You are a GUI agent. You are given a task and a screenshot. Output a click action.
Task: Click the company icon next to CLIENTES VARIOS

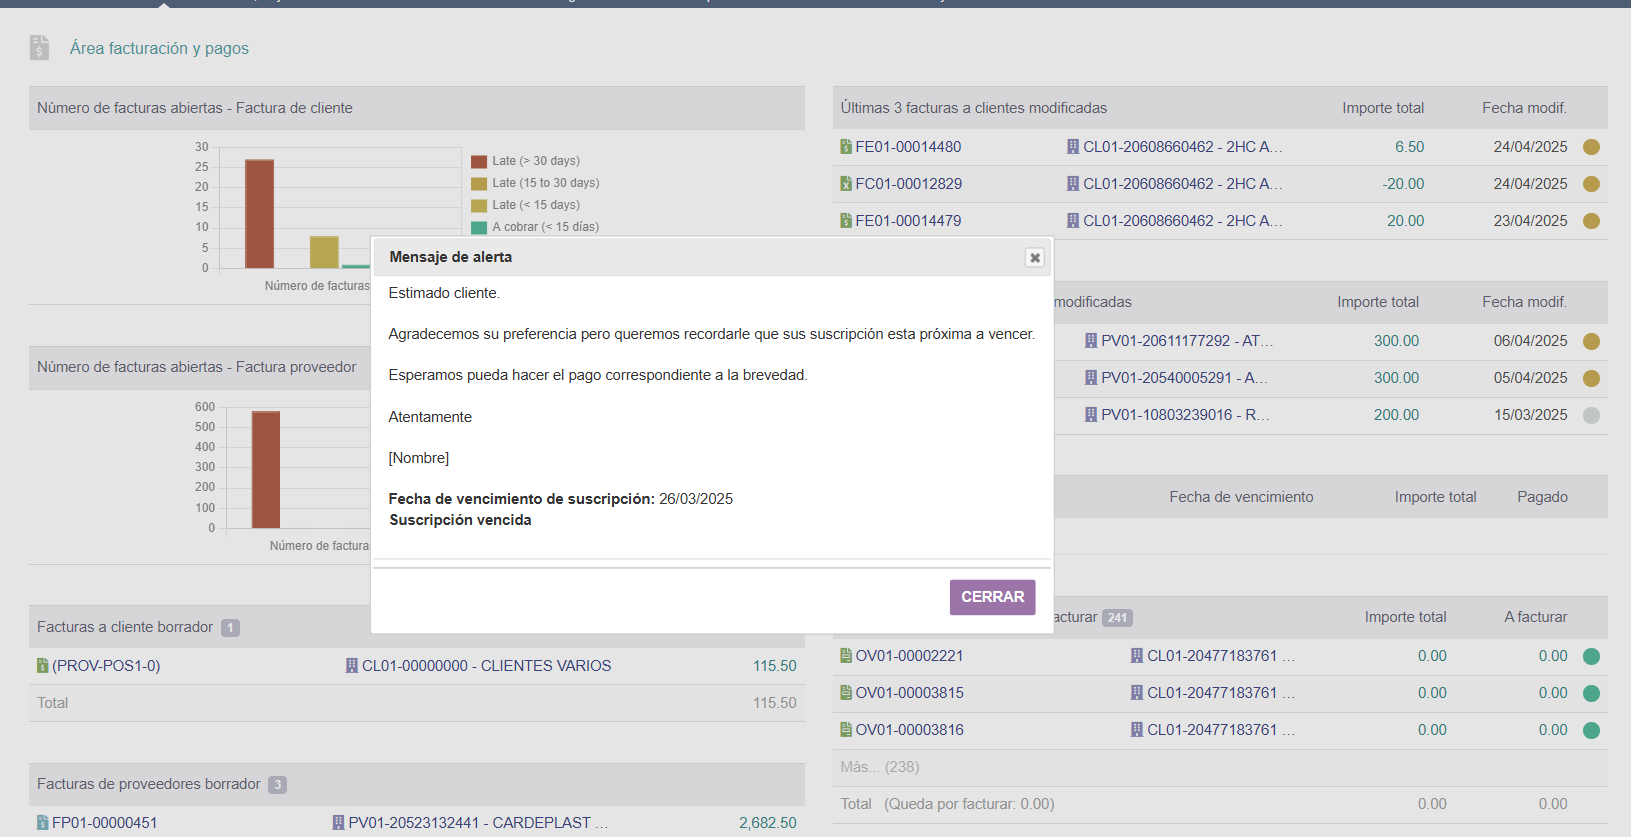coord(352,666)
